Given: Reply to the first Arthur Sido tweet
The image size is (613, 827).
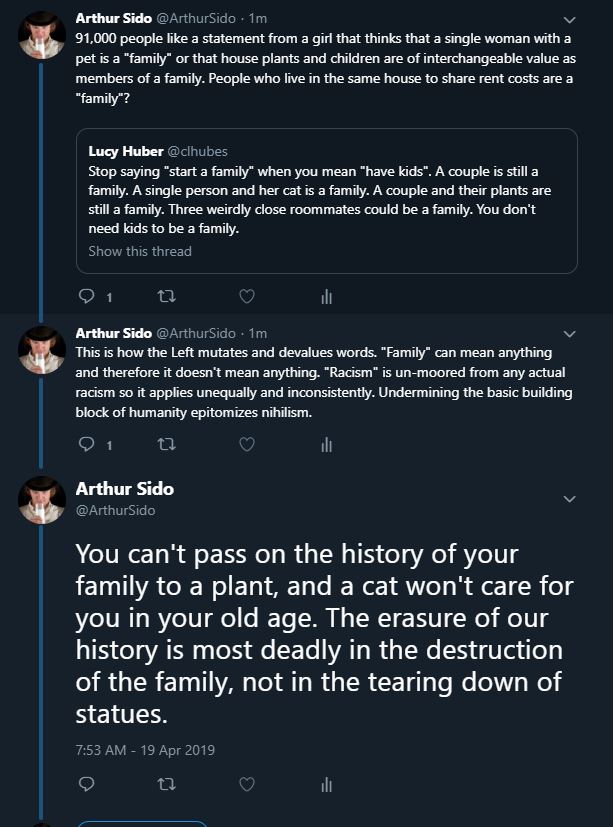Looking at the screenshot, I should (87, 296).
